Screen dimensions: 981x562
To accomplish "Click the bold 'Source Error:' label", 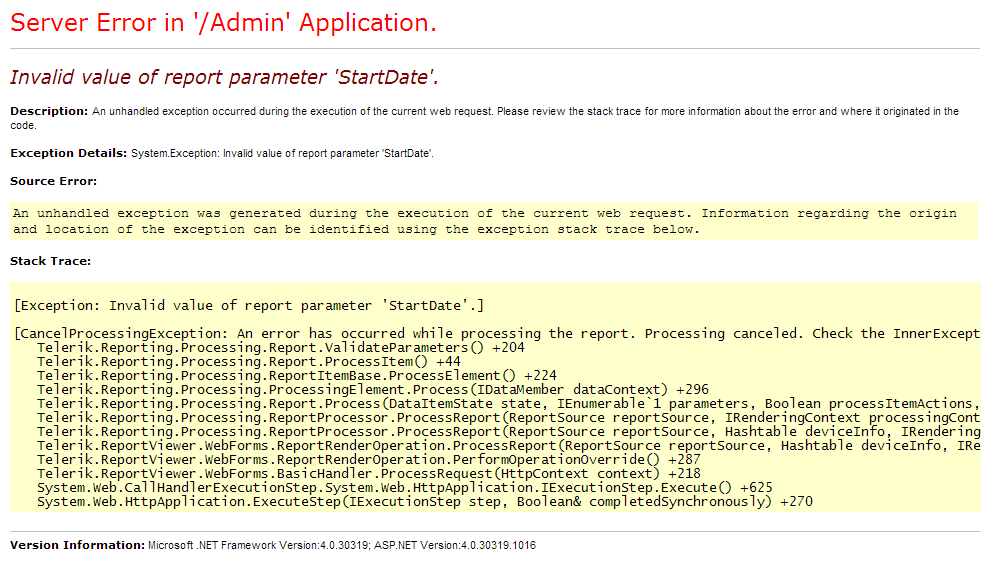I will [x=53, y=181].
